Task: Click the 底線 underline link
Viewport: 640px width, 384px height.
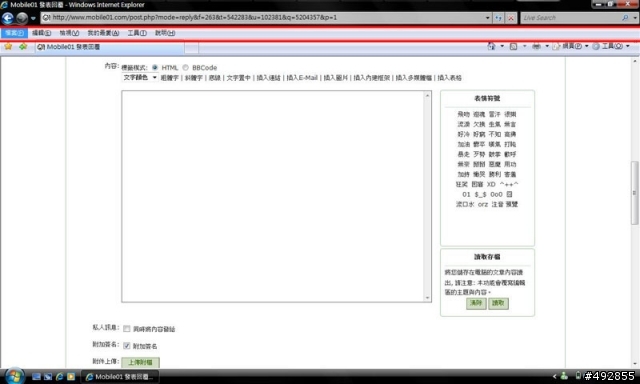Action: point(214,78)
